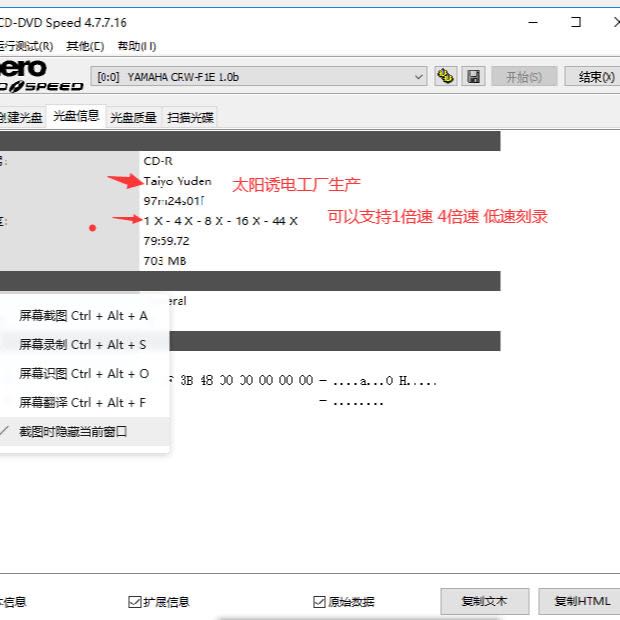Screen dimensions: 620x620
Task: Open the YAMAHA CRW-F1E drive dropdown
Action: pos(259,76)
